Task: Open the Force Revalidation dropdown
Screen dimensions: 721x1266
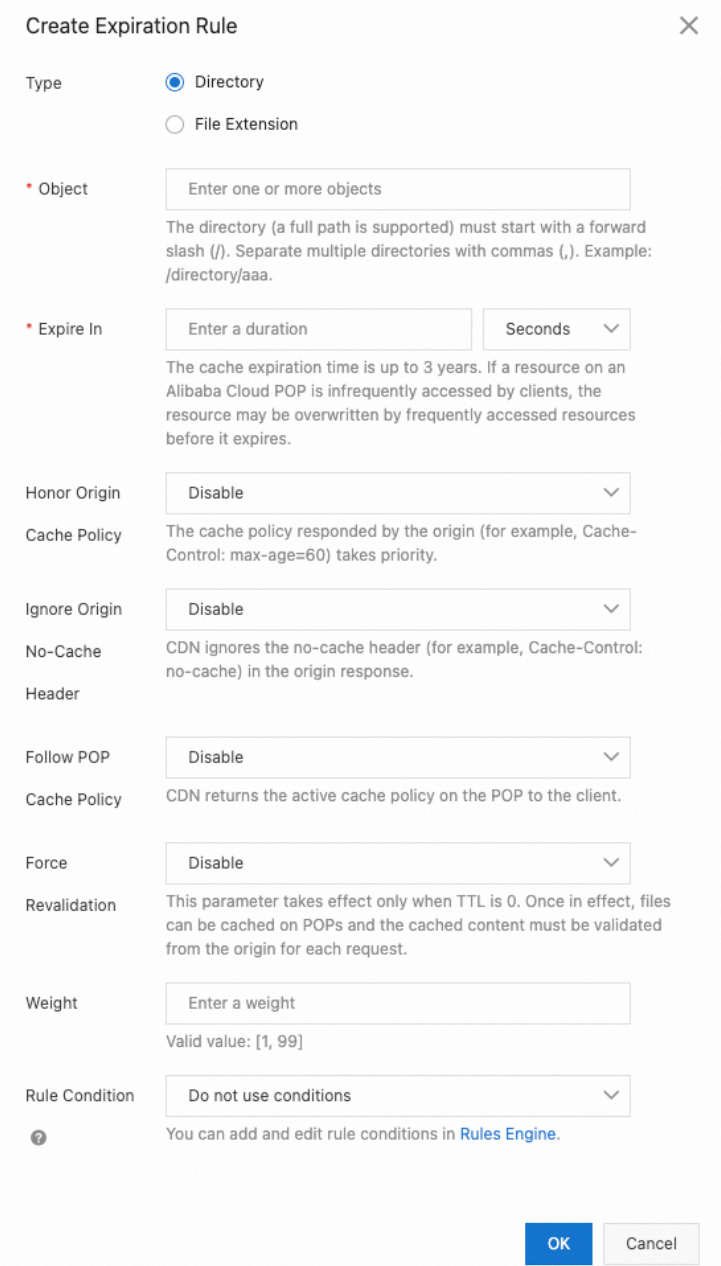Action: (397, 863)
